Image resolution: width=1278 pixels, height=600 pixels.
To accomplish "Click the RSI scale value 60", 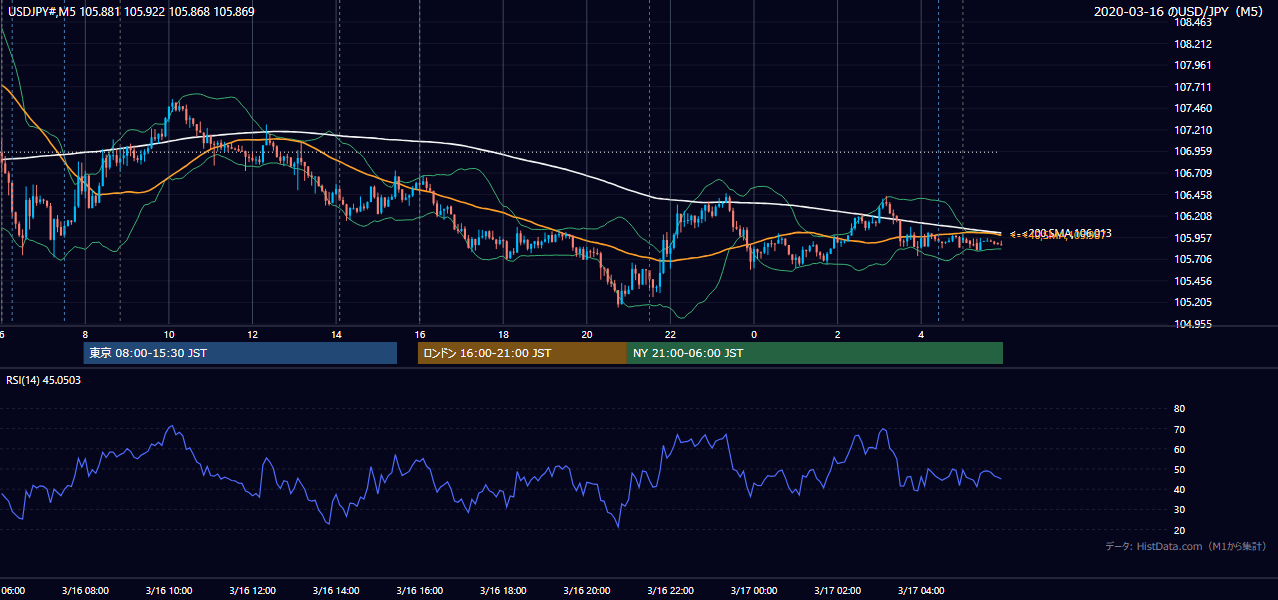I will click(1179, 449).
